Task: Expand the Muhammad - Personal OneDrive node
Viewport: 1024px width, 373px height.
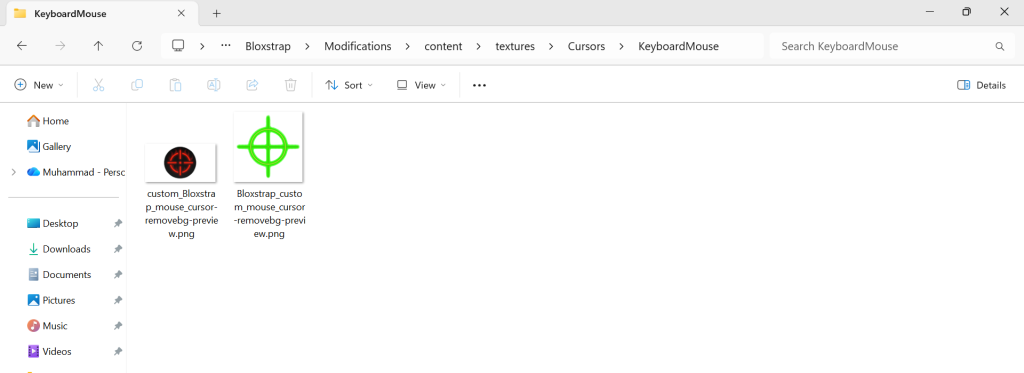Action: [13, 172]
